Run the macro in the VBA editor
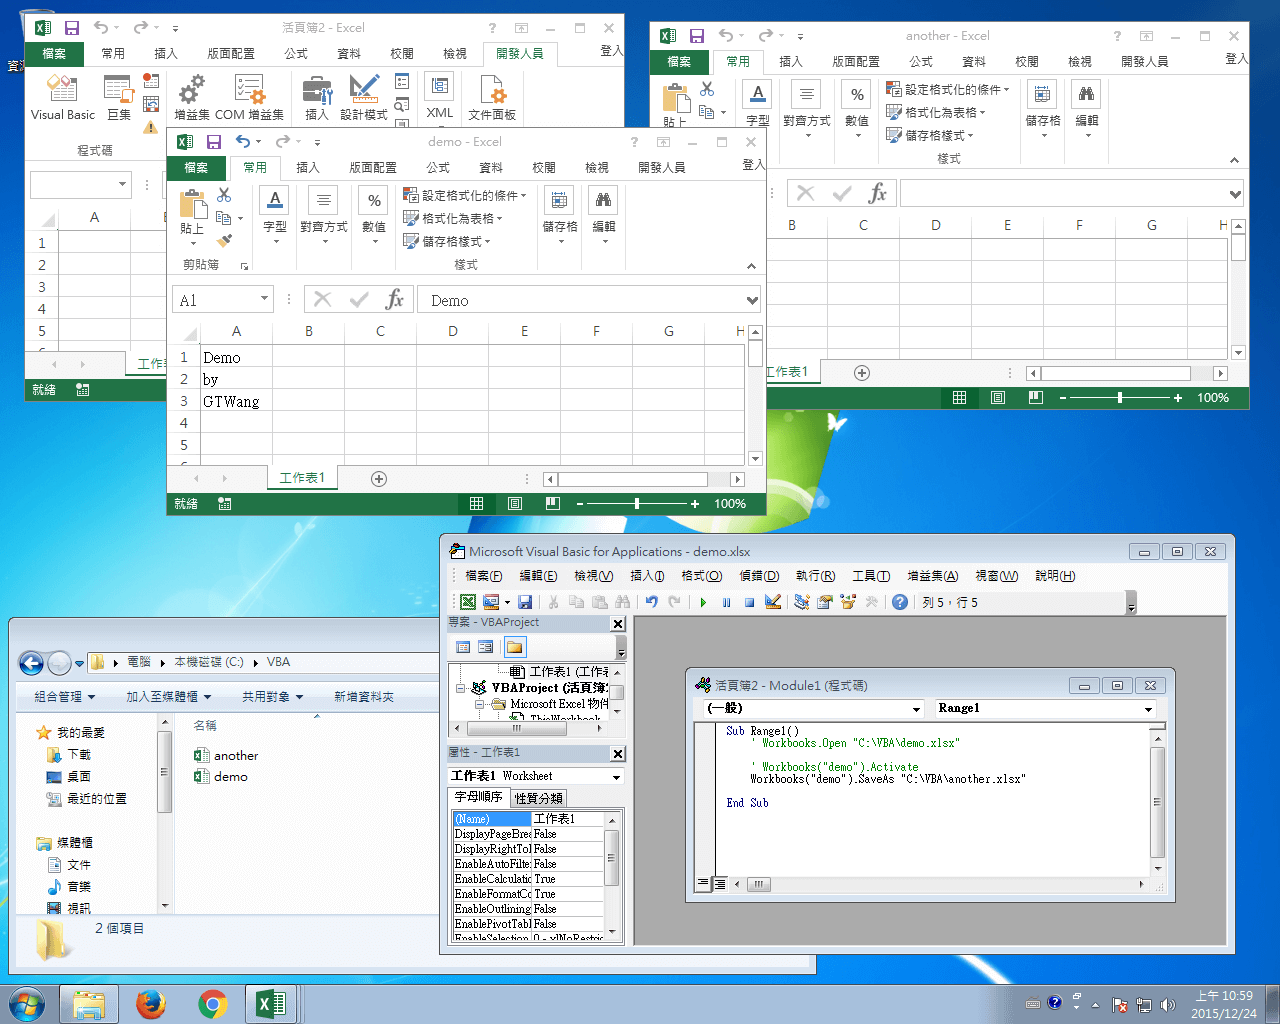 [x=703, y=601]
